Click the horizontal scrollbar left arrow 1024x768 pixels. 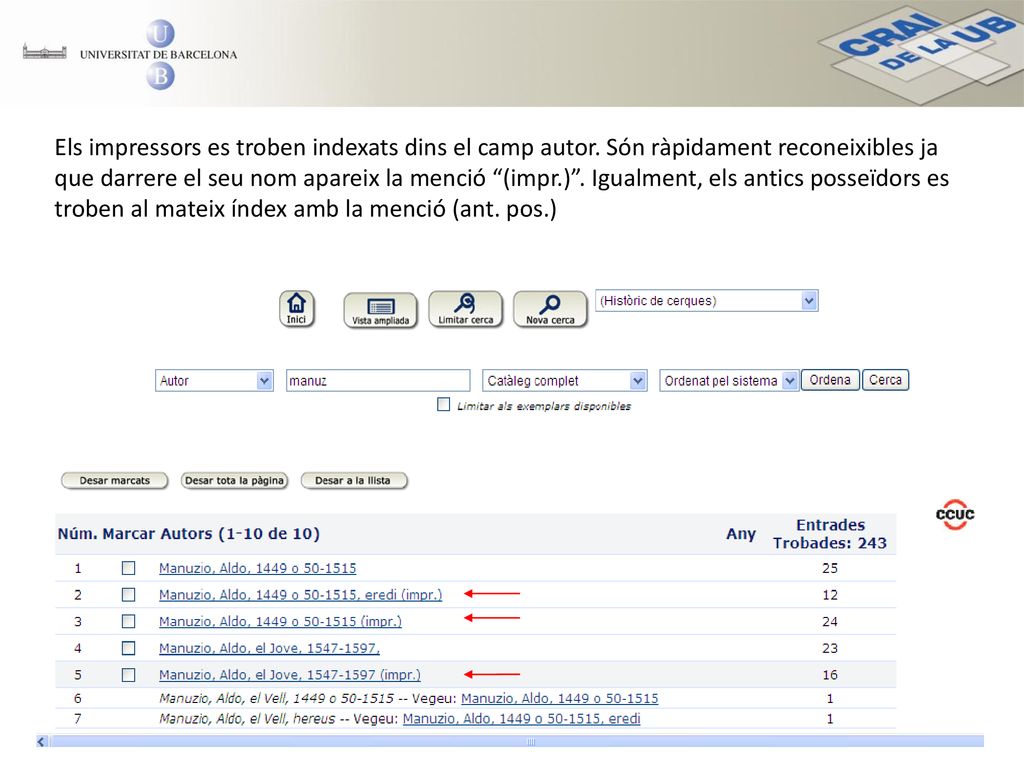click(42, 741)
